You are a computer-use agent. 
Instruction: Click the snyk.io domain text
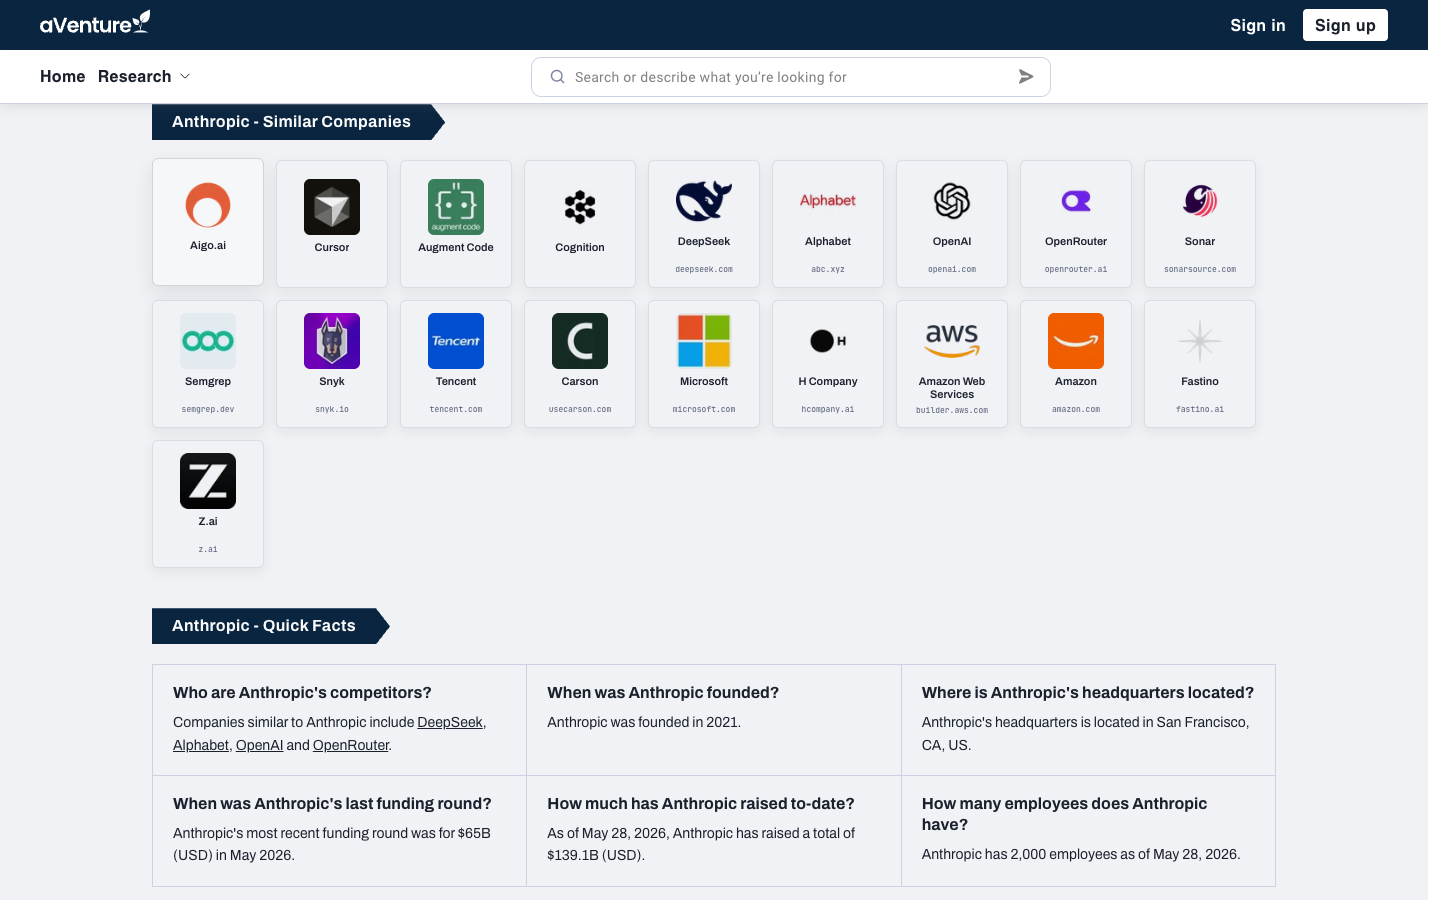(x=332, y=409)
